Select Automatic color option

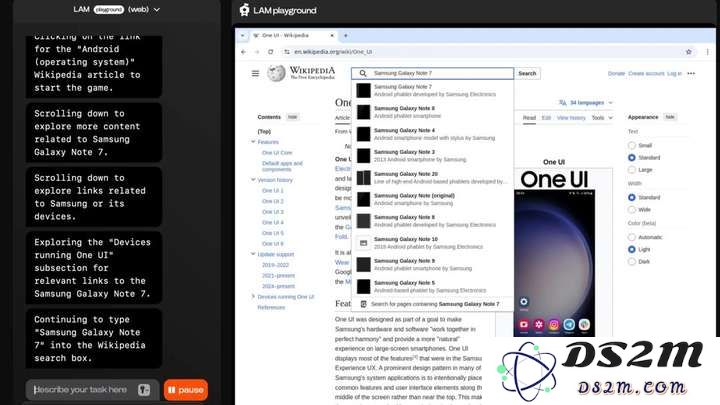632,237
